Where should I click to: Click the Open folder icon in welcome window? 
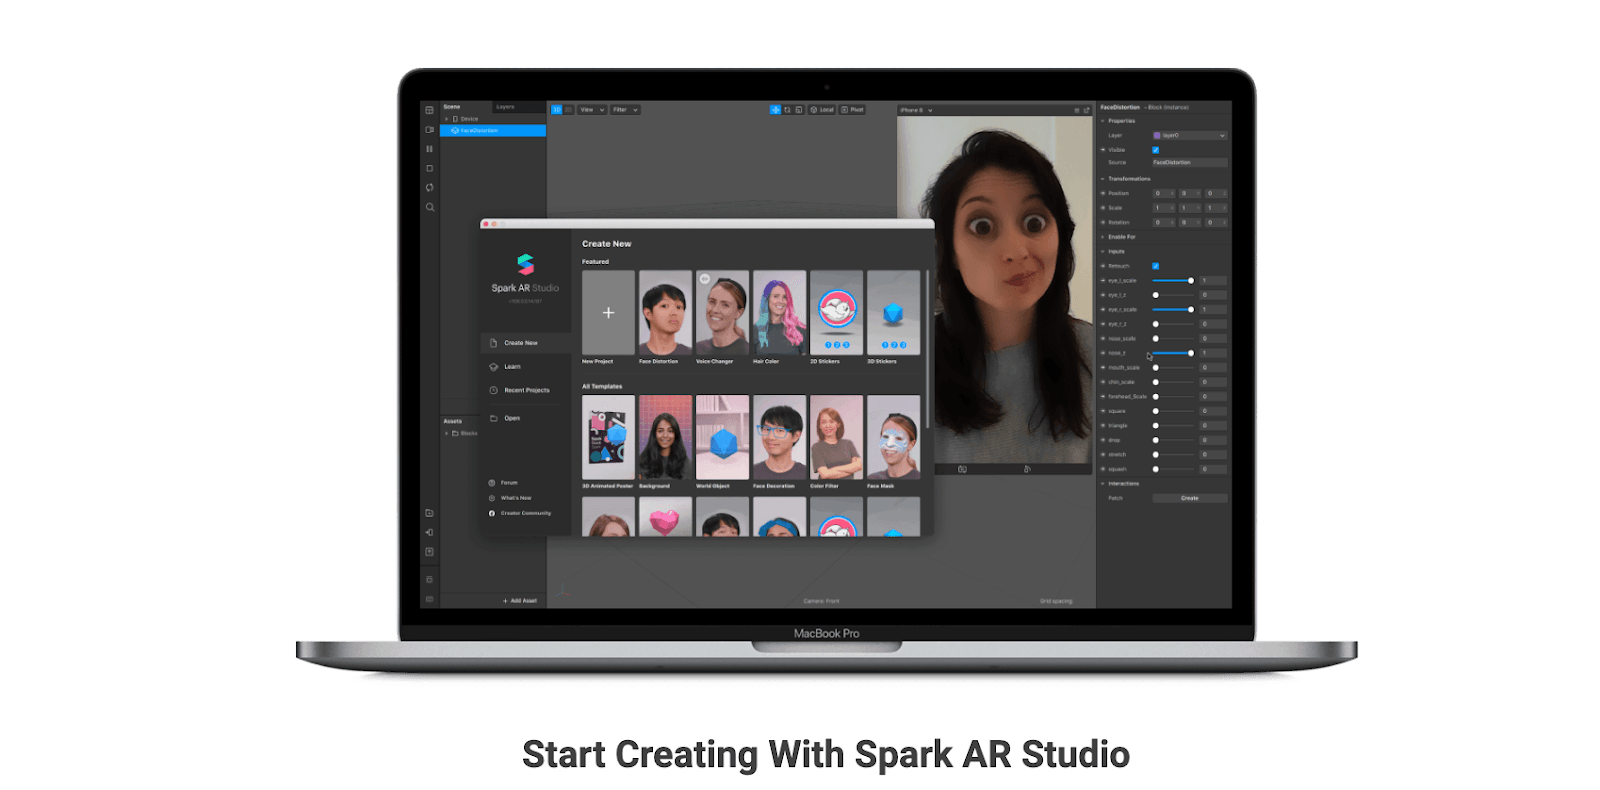click(x=493, y=418)
